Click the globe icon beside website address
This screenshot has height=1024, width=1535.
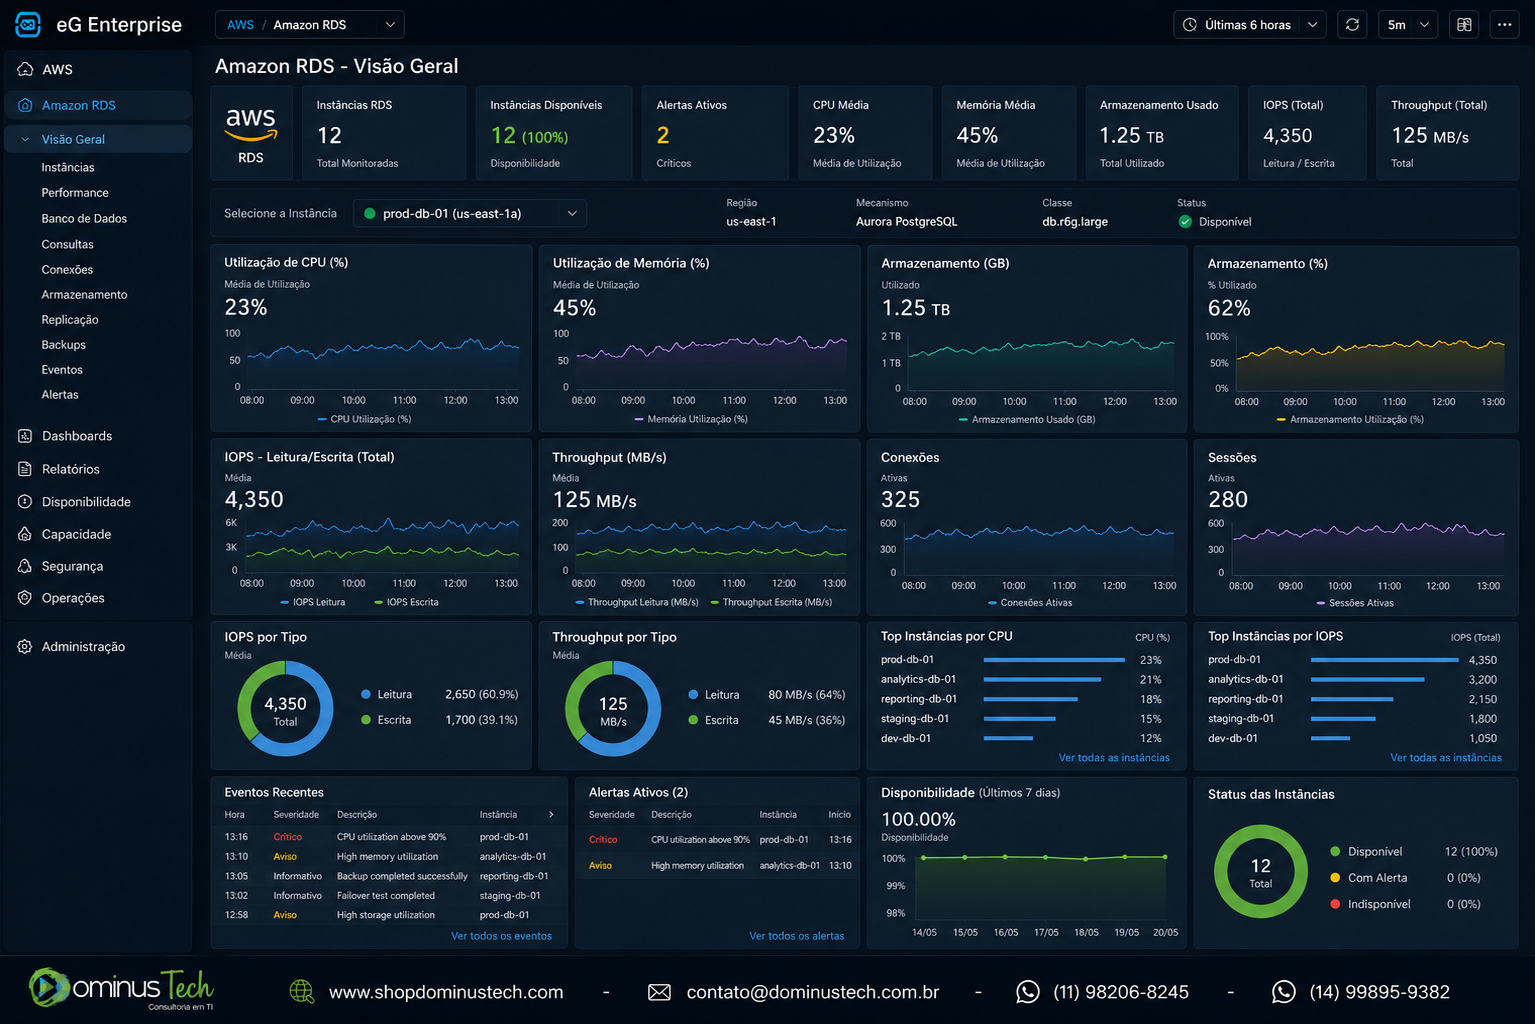(x=302, y=991)
